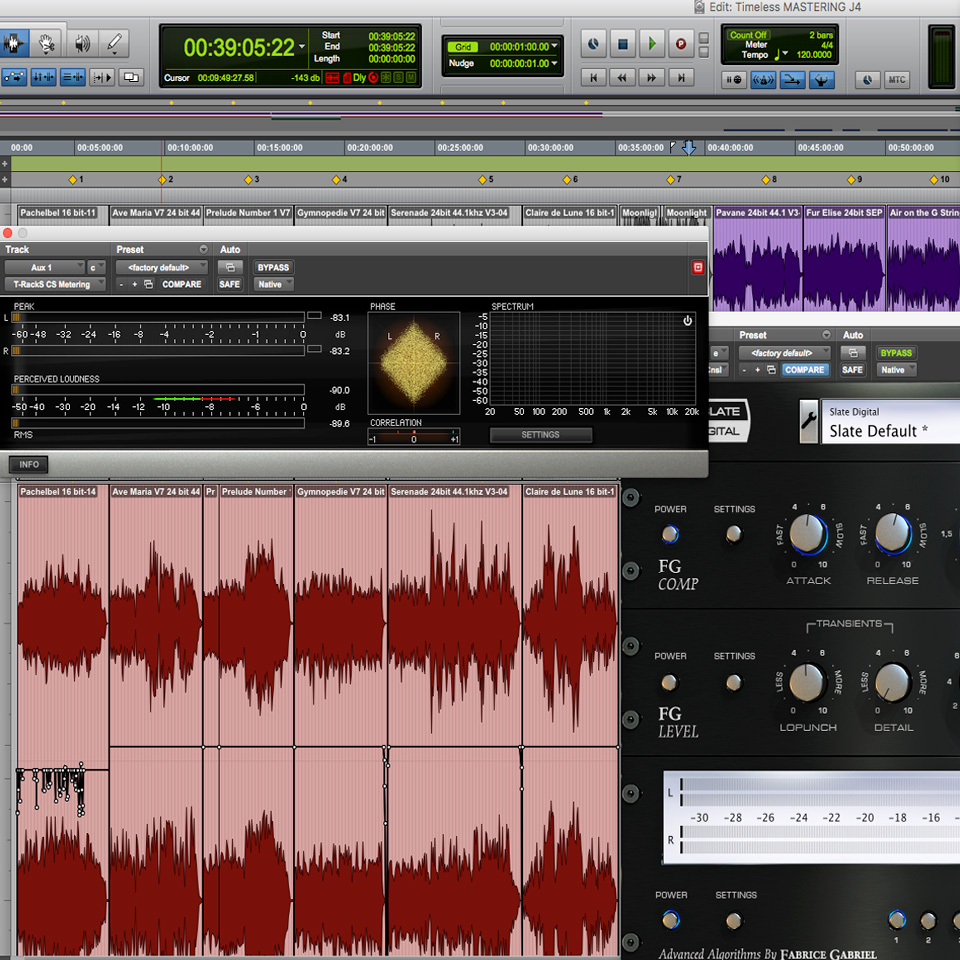Click the red record-enable status indicator
Screen dimensions: 960x960
click(x=373, y=78)
